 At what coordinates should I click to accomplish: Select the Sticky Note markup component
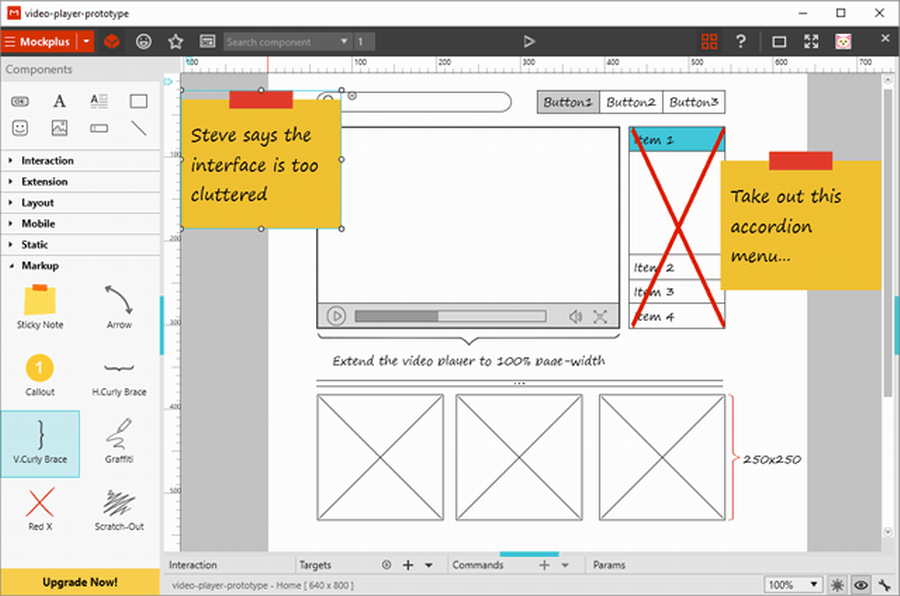[x=40, y=303]
